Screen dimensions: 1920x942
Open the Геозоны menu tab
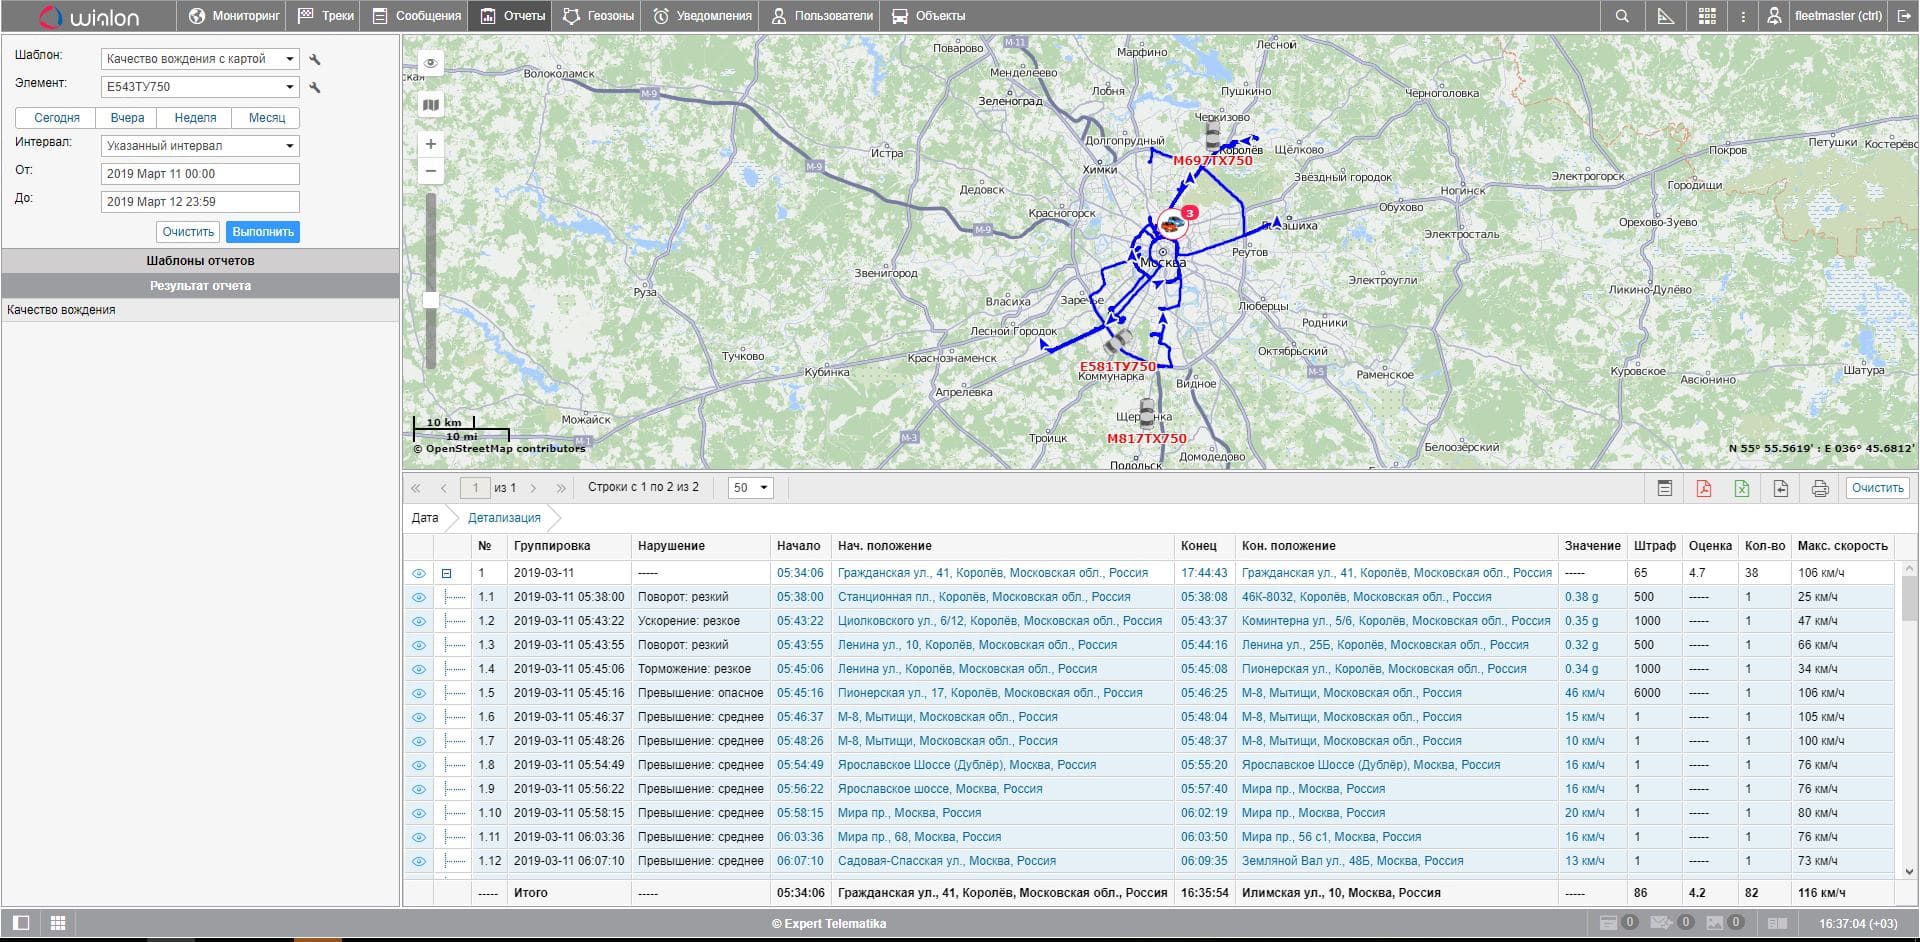point(598,16)
